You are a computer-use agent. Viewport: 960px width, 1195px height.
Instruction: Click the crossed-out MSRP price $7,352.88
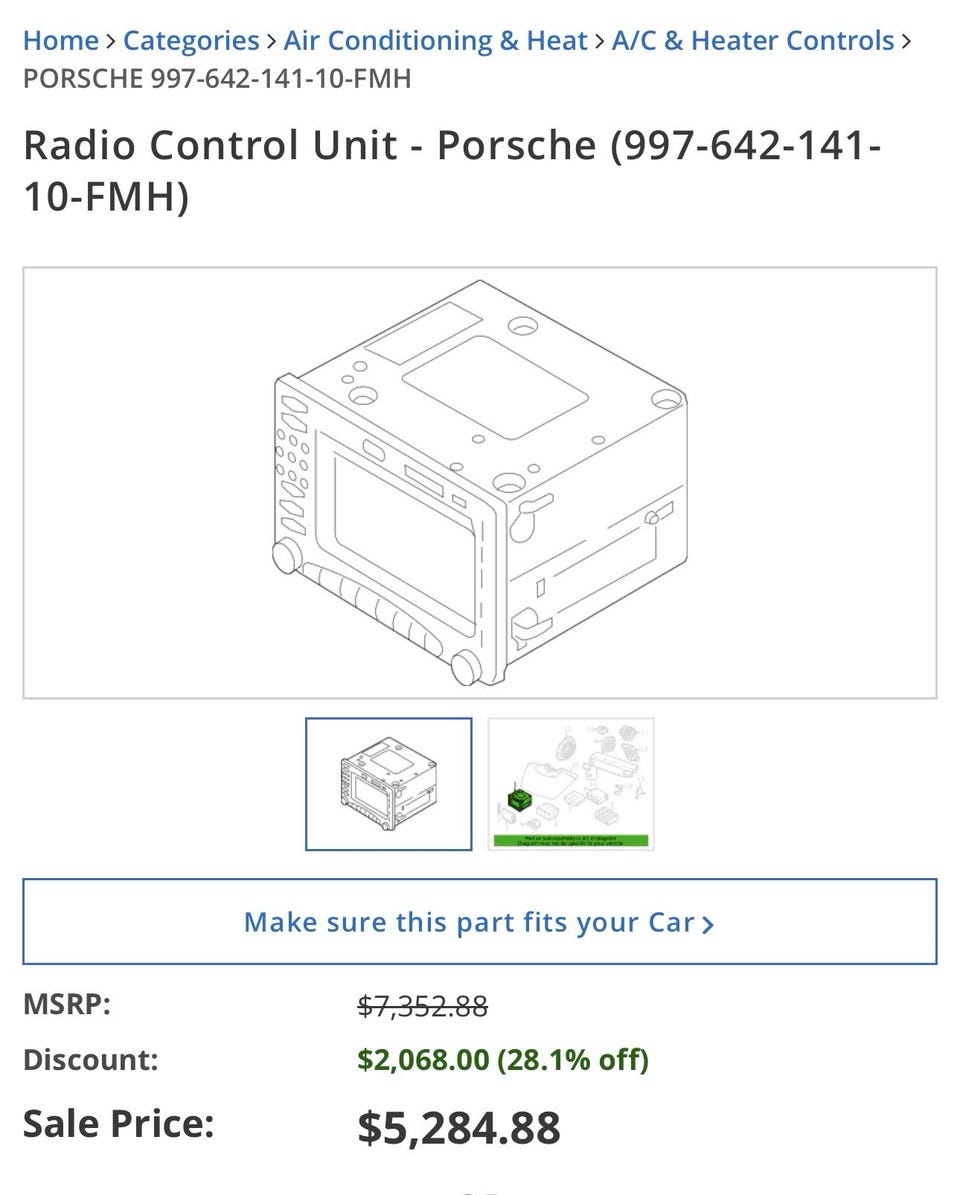click(422, 1006)
